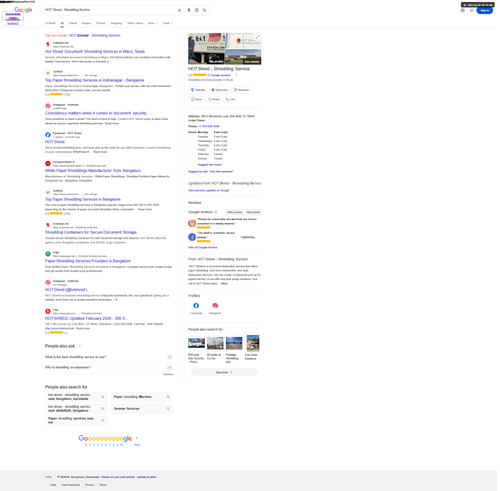The width and height of the screenshot is (500, 491).
Task: Click the Facebook favicon on the HOT Shred result
Action: coord(48,135)
